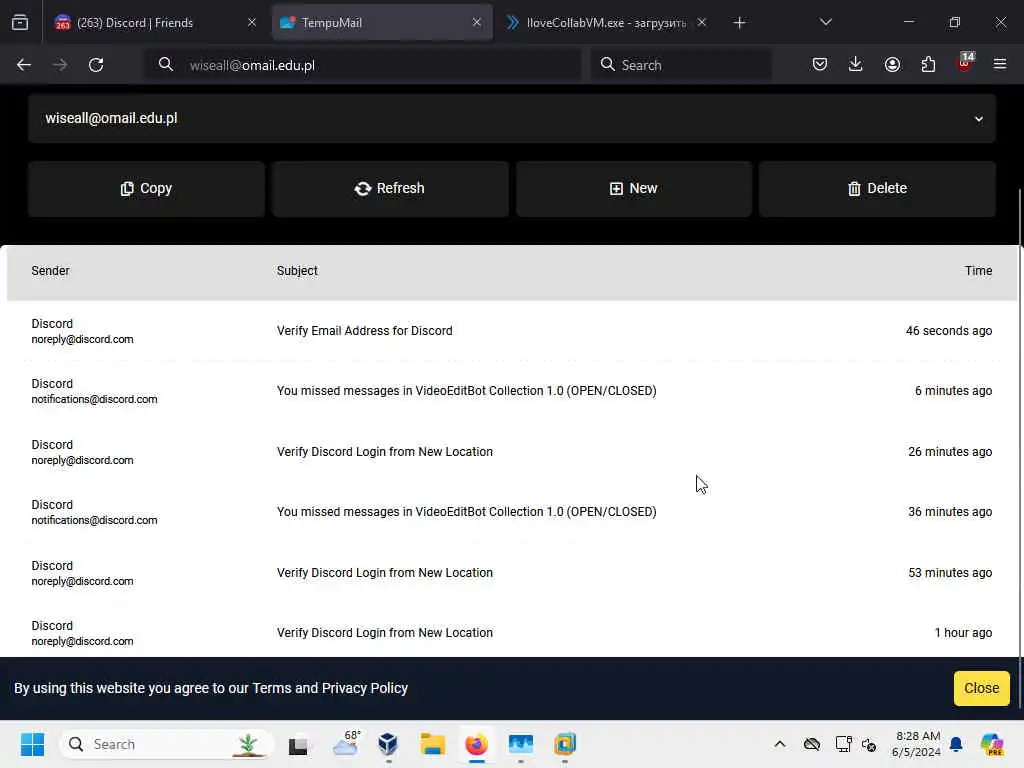
Task: Close the IloveCollabVM.exe tab
Action: click(x=701, y=23)
